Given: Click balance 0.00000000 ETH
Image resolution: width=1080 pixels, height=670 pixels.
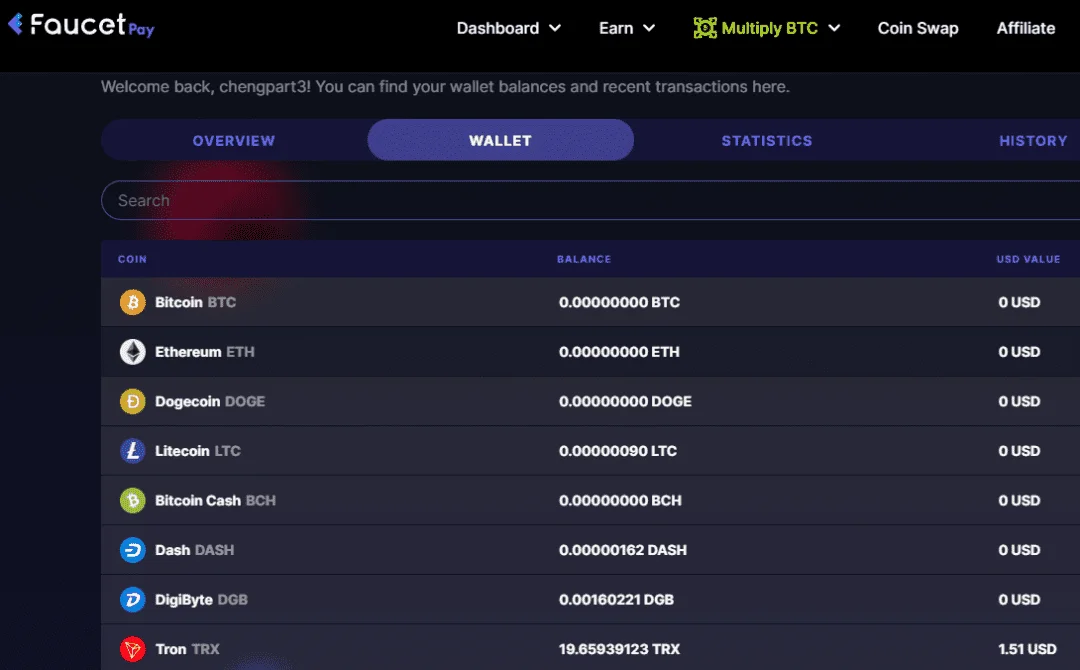Looking at the screenshot, I should tap(619, 352).
